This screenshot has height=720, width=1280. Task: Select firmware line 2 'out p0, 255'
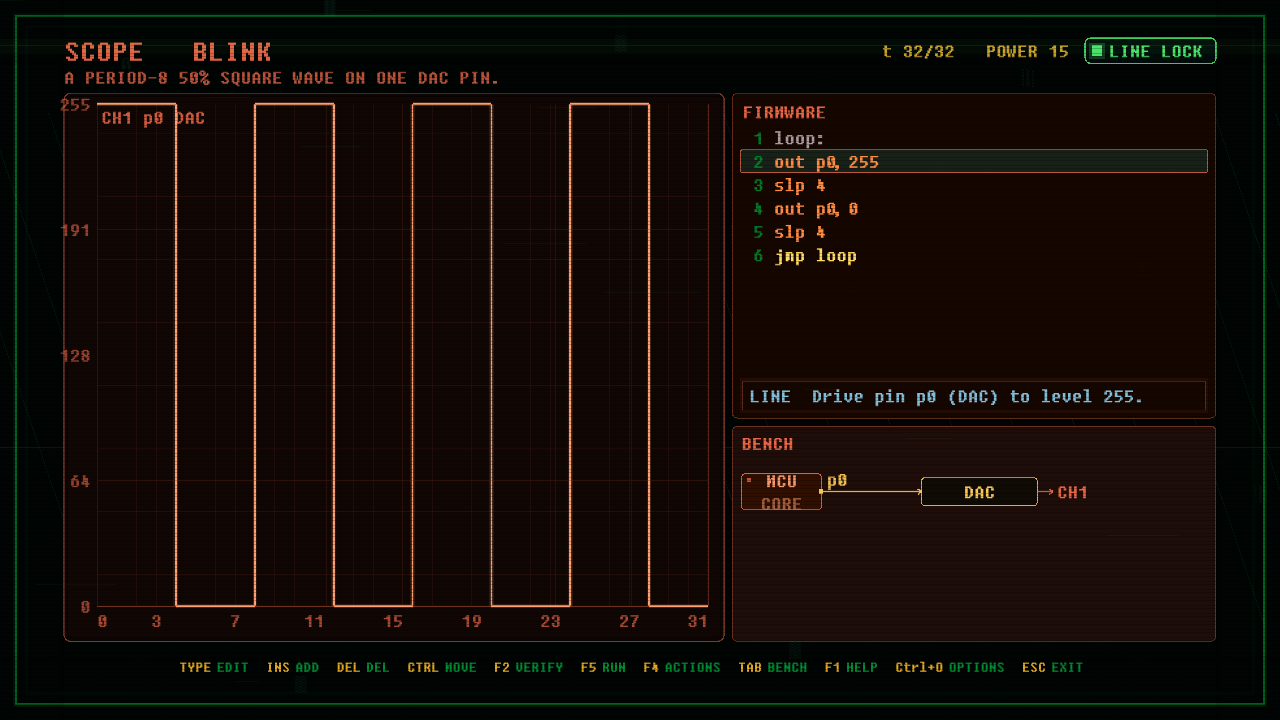point(974,162)
